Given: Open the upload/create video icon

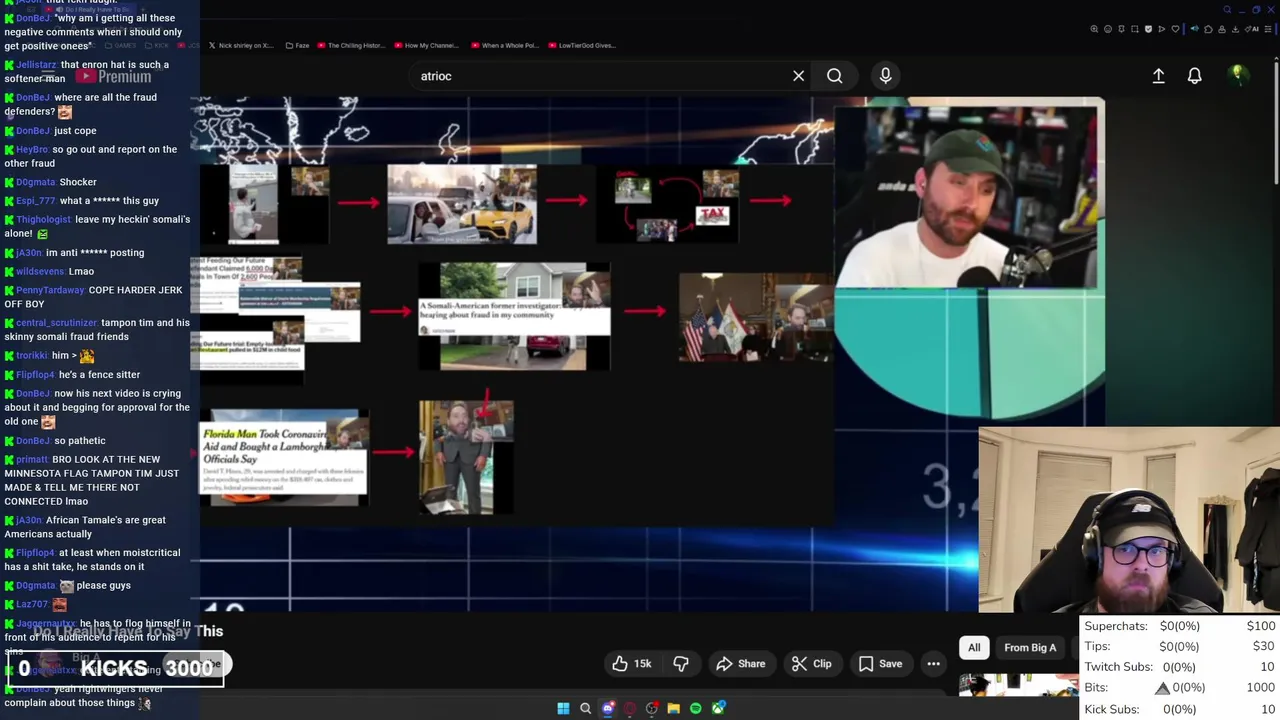Looking at the screenshot, I should tap(1158, 76).
